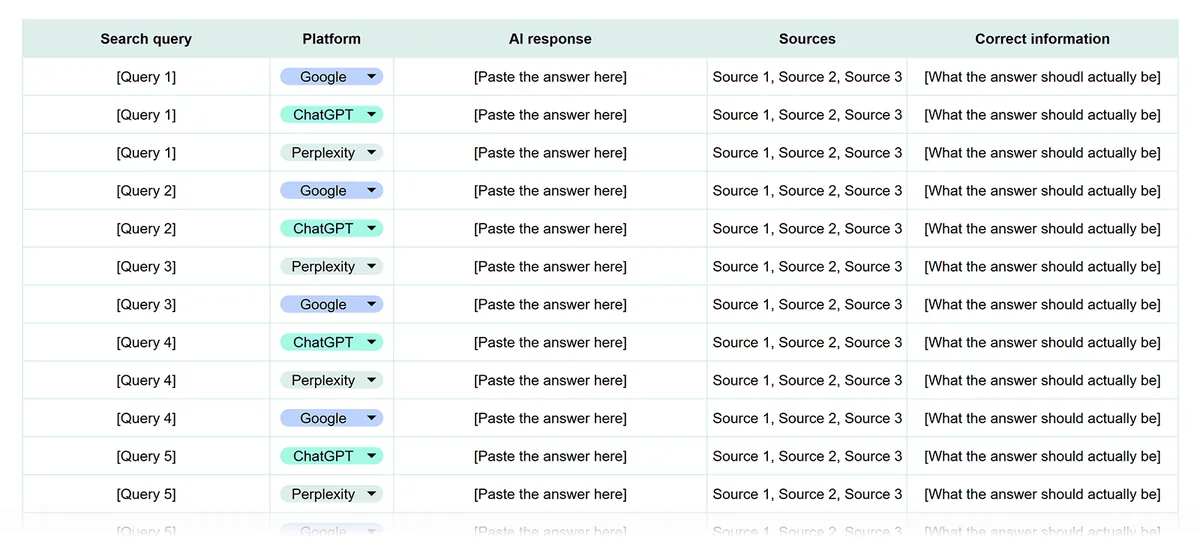
Task: Click the "[Query 3]" cell in the Google row
Action: point(146,305)
